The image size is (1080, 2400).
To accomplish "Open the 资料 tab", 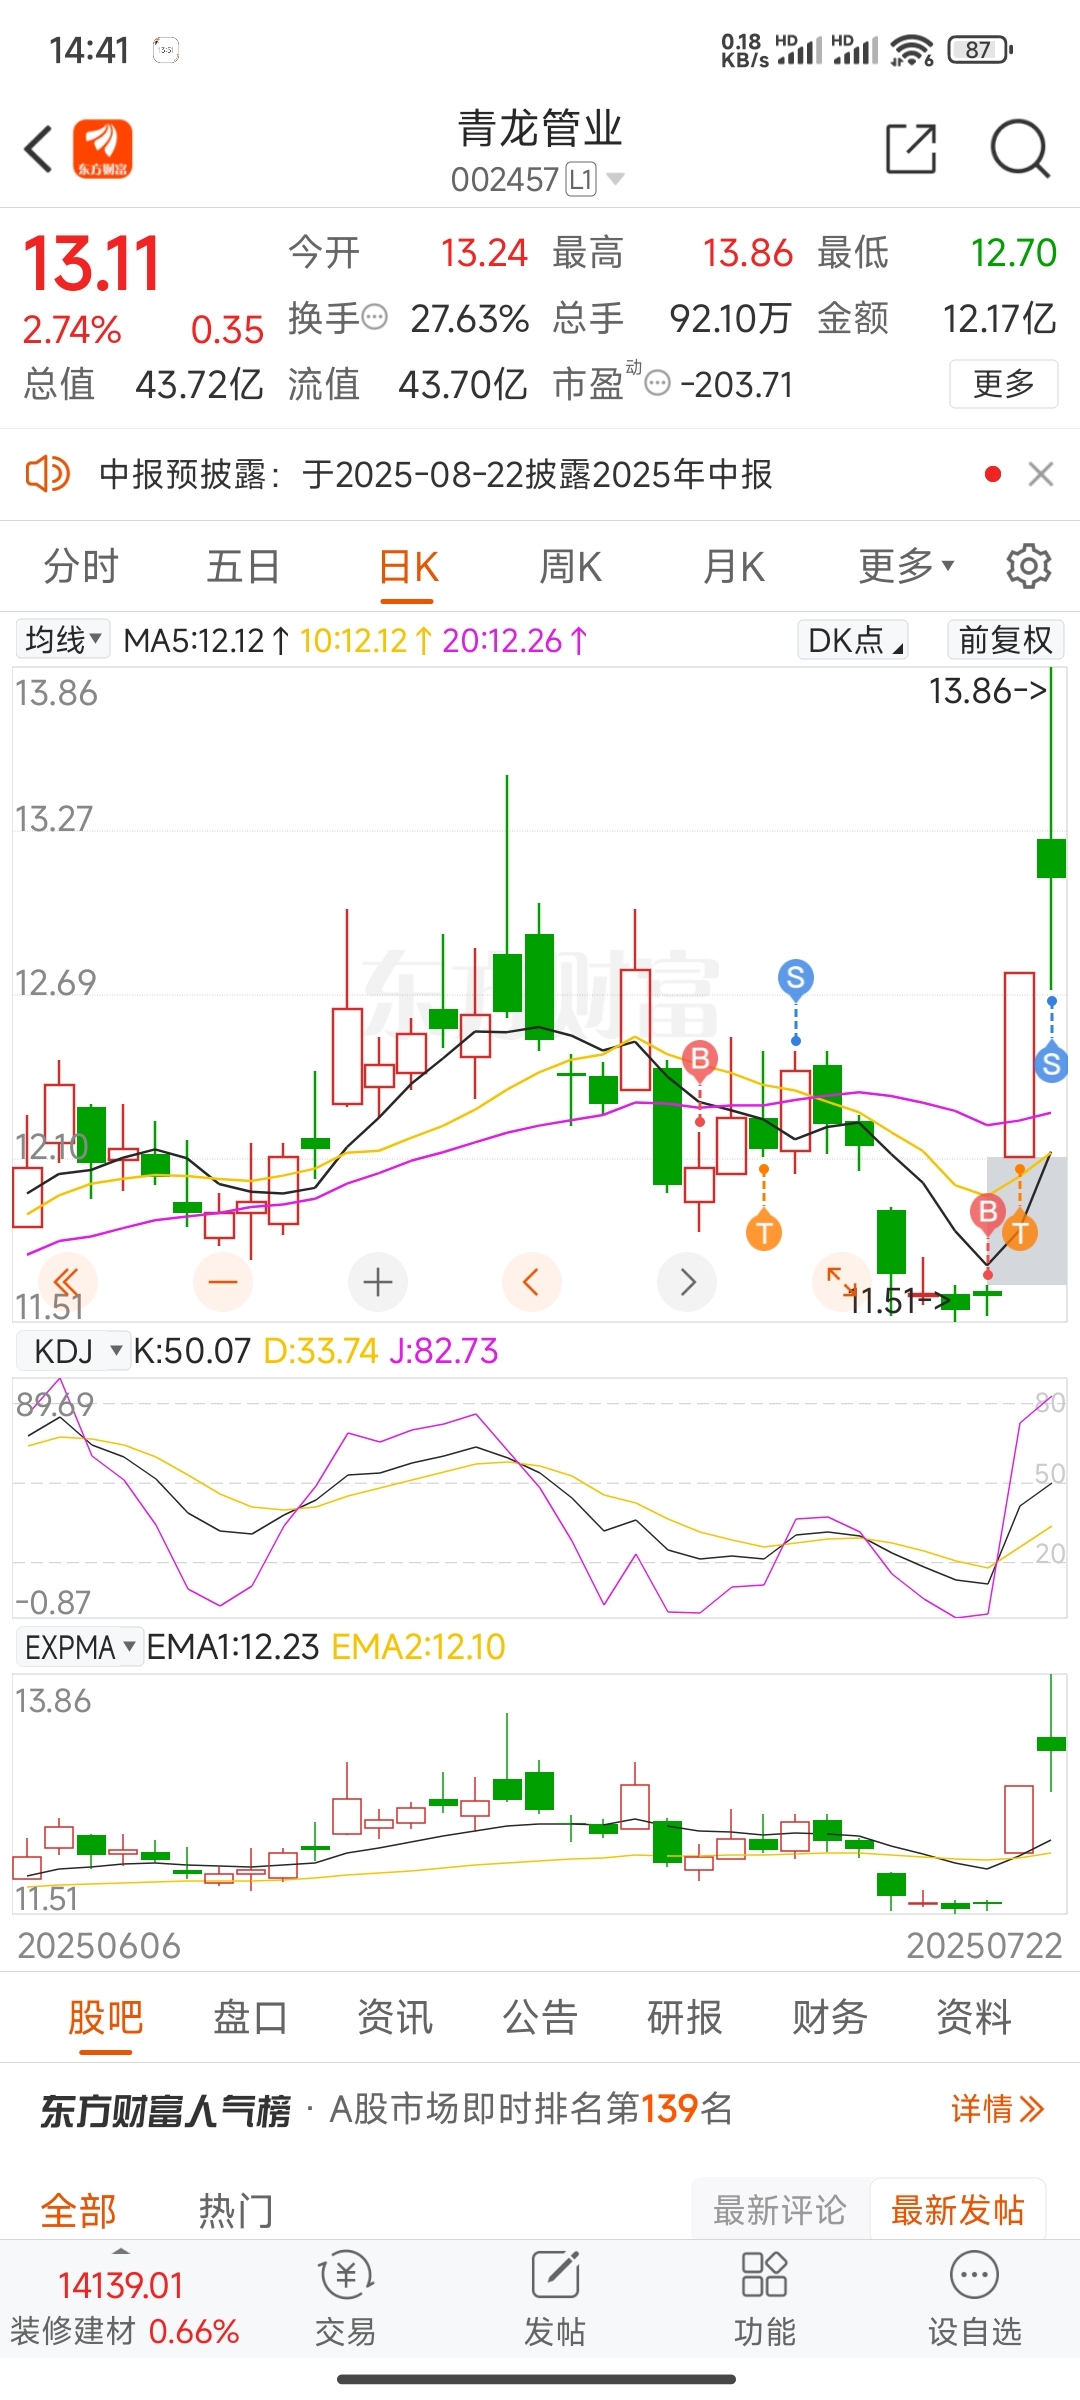I will 974,2016.
